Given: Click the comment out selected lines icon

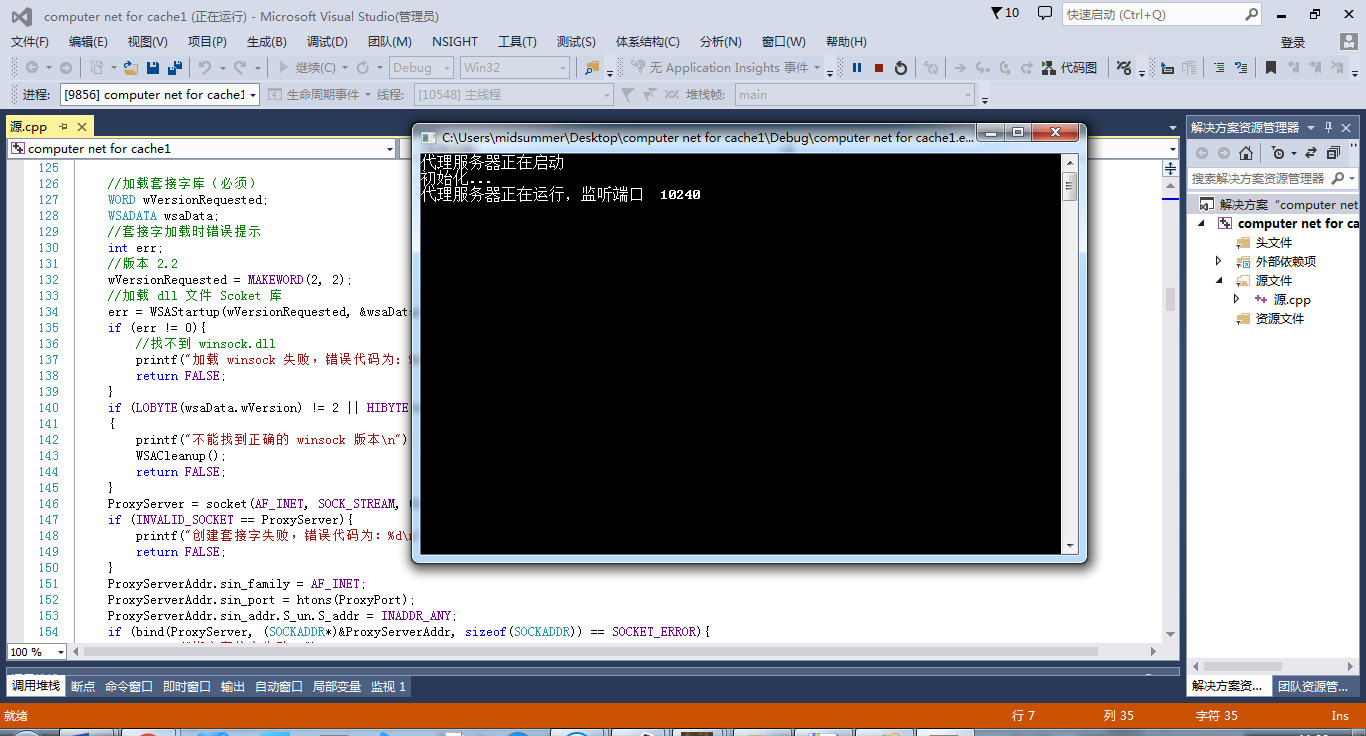Looking at the screenshot, I should tap(1219, 68).
